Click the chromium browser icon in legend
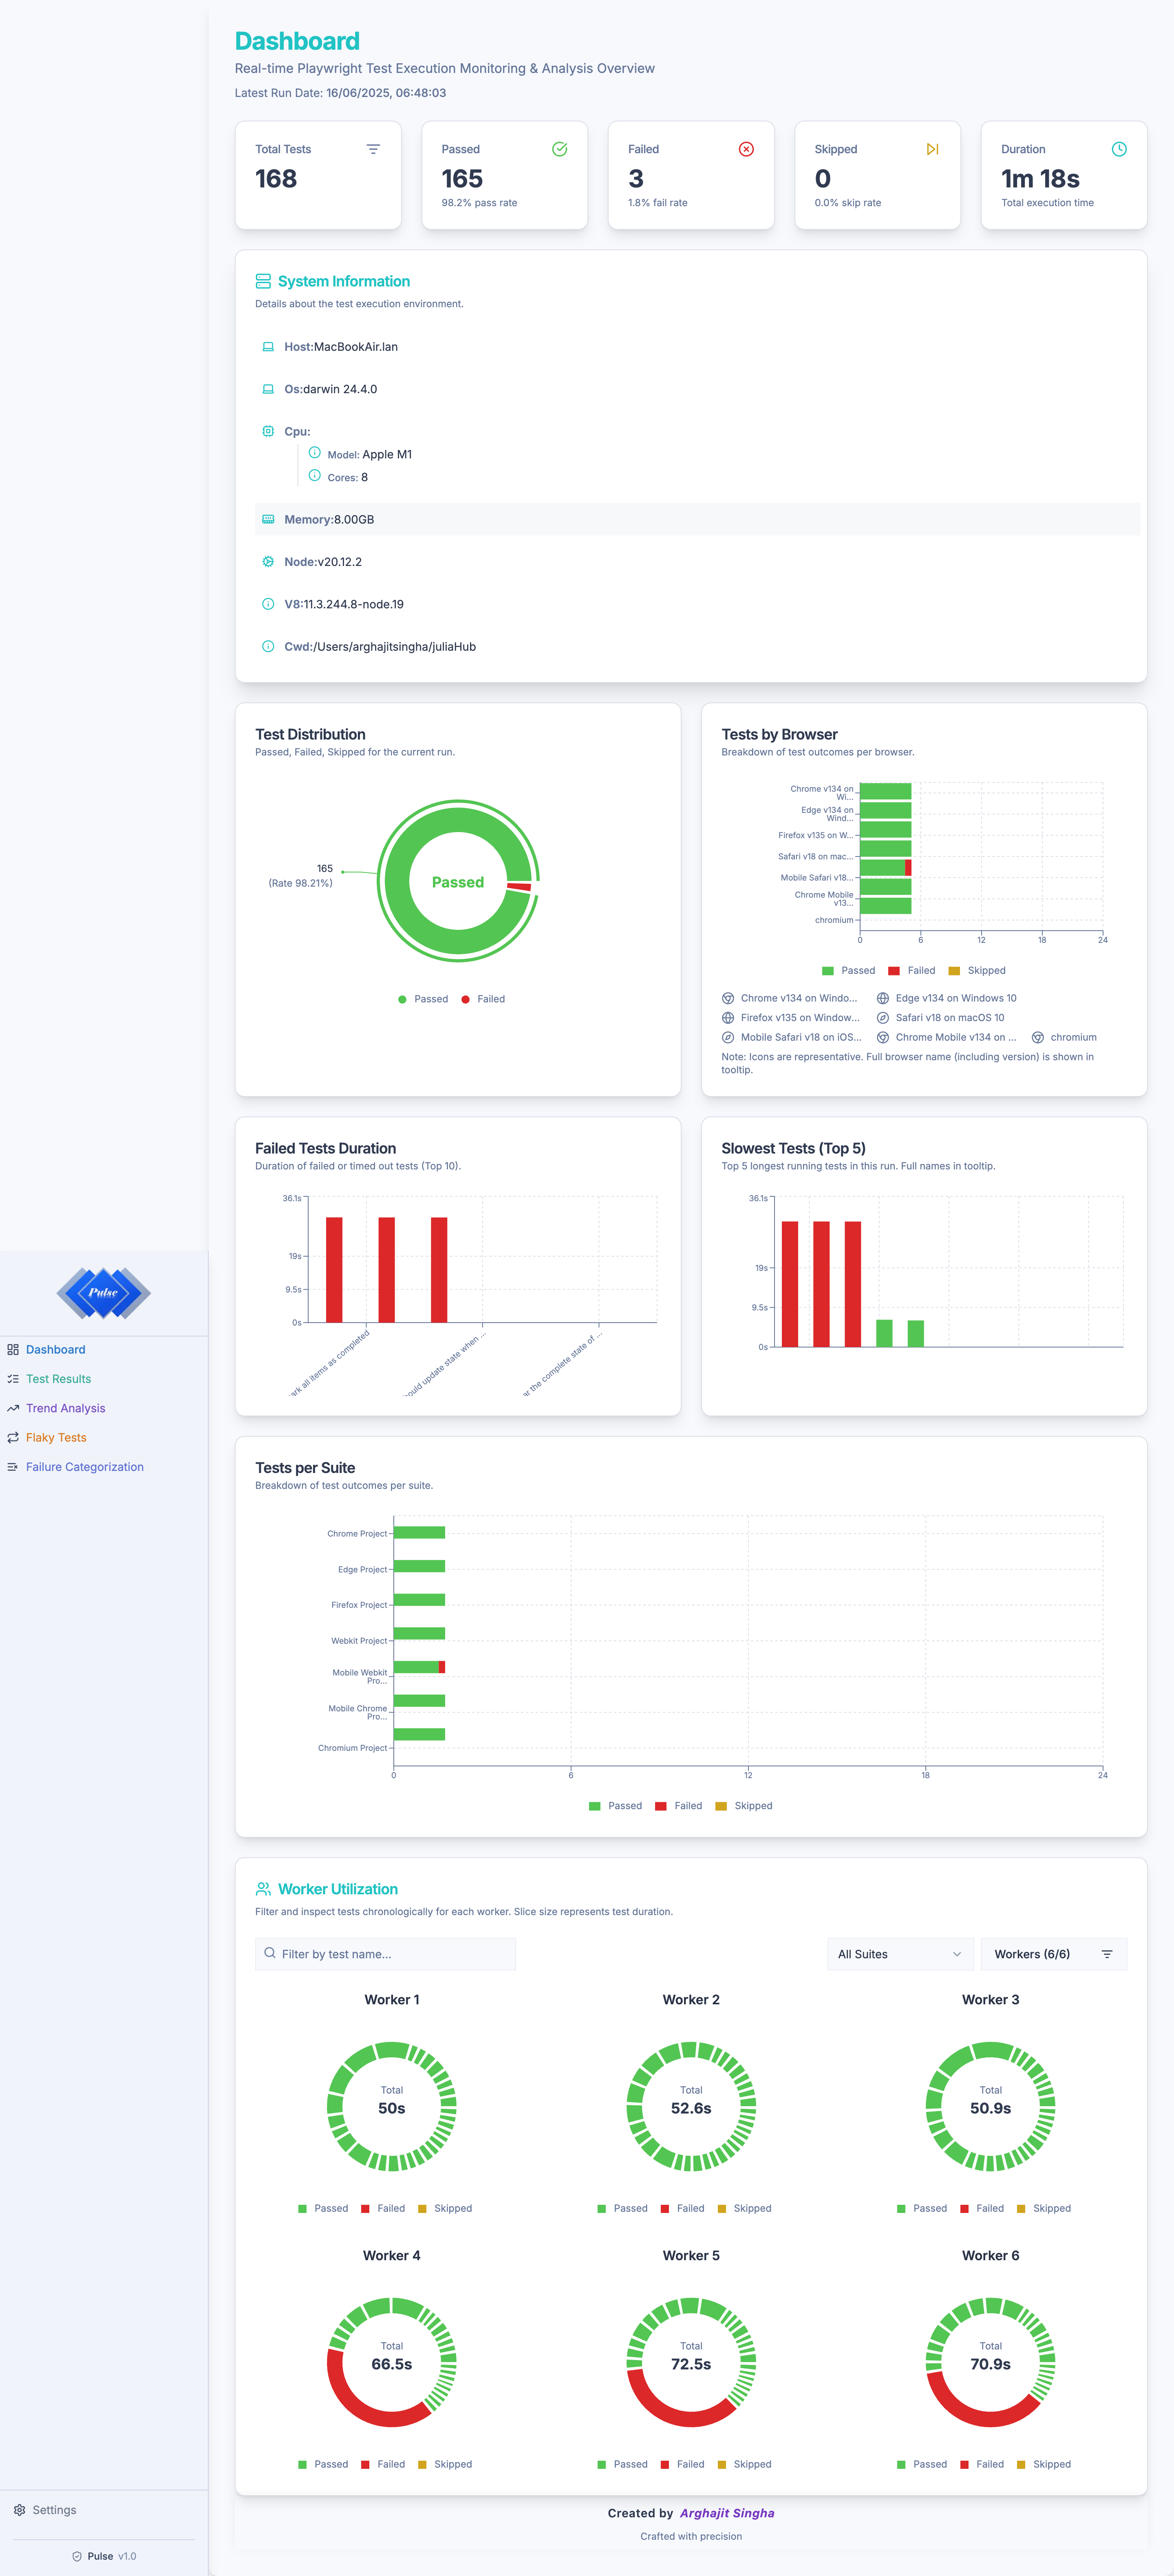This screenshot has height=2576, width=1174. (x=1038, y=1037)
